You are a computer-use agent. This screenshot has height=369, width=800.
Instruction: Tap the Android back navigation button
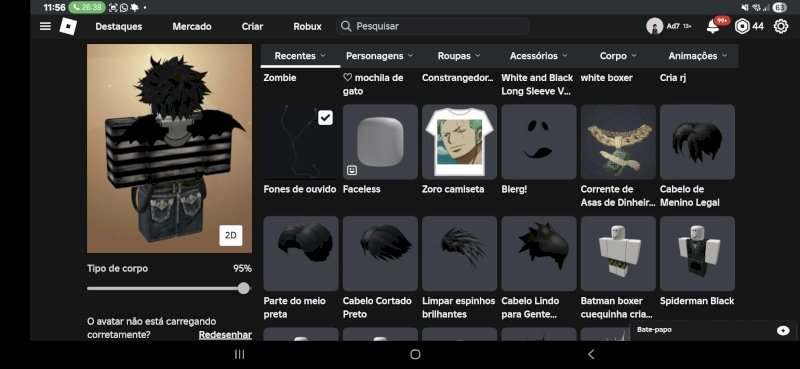tap(591, 354)
